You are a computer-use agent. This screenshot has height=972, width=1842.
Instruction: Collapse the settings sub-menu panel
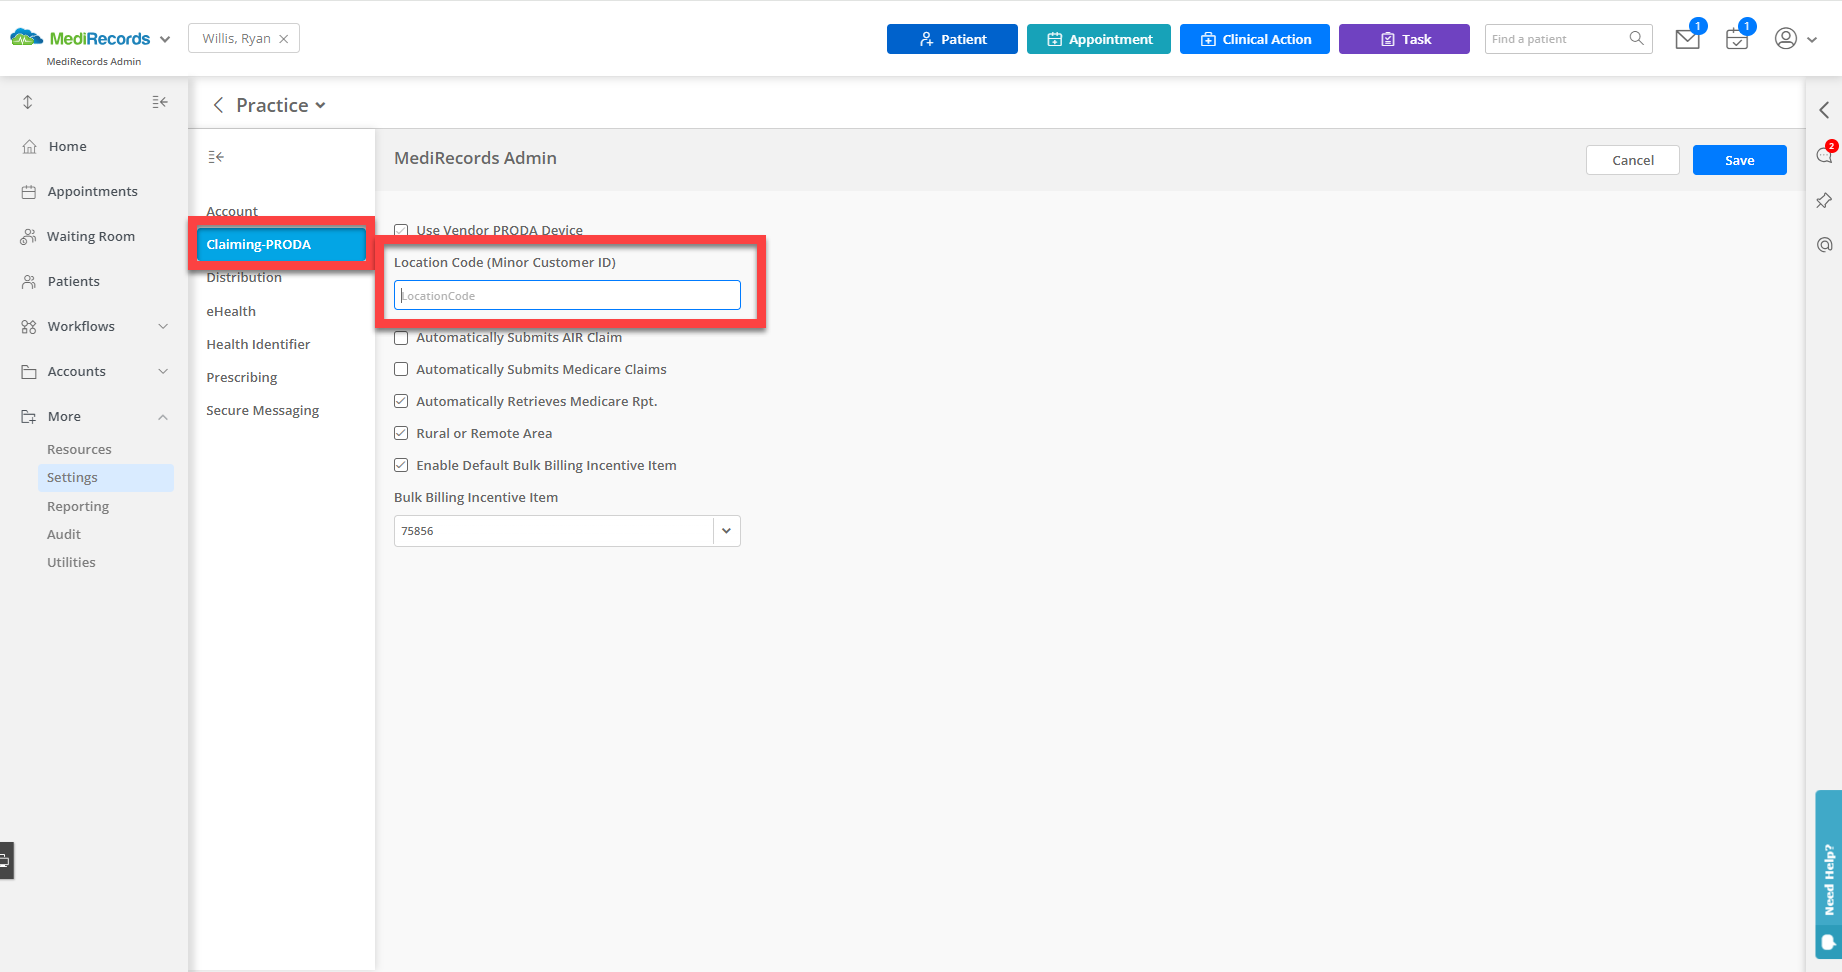(216, 157)
